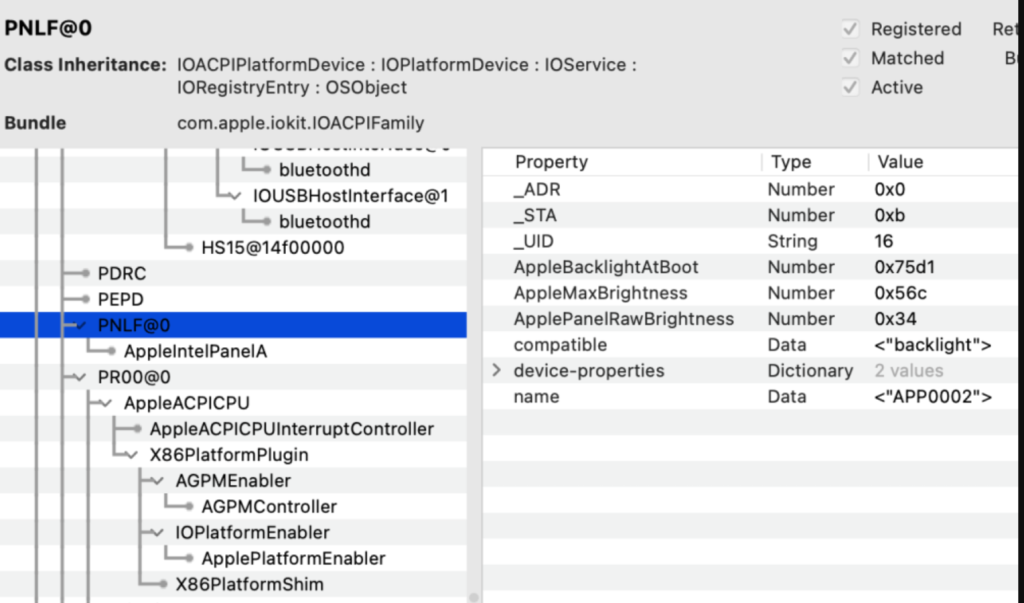
Task: Click the Value column header
Action: point(900,162)
